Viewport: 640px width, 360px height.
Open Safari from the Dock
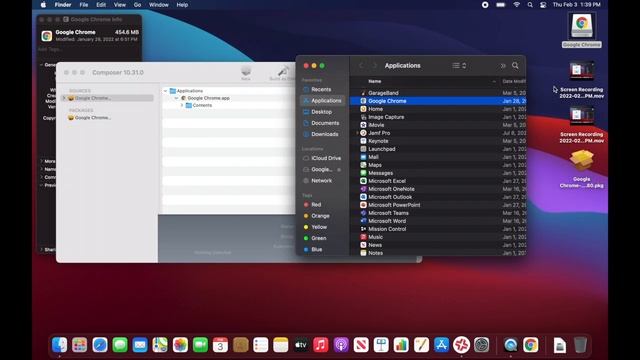[x=100, y=345]
